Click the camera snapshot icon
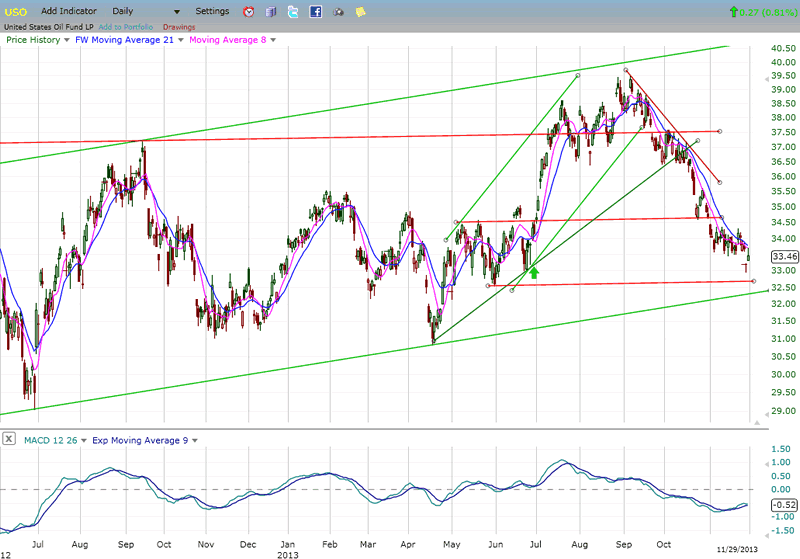 [x=338, y=12]
